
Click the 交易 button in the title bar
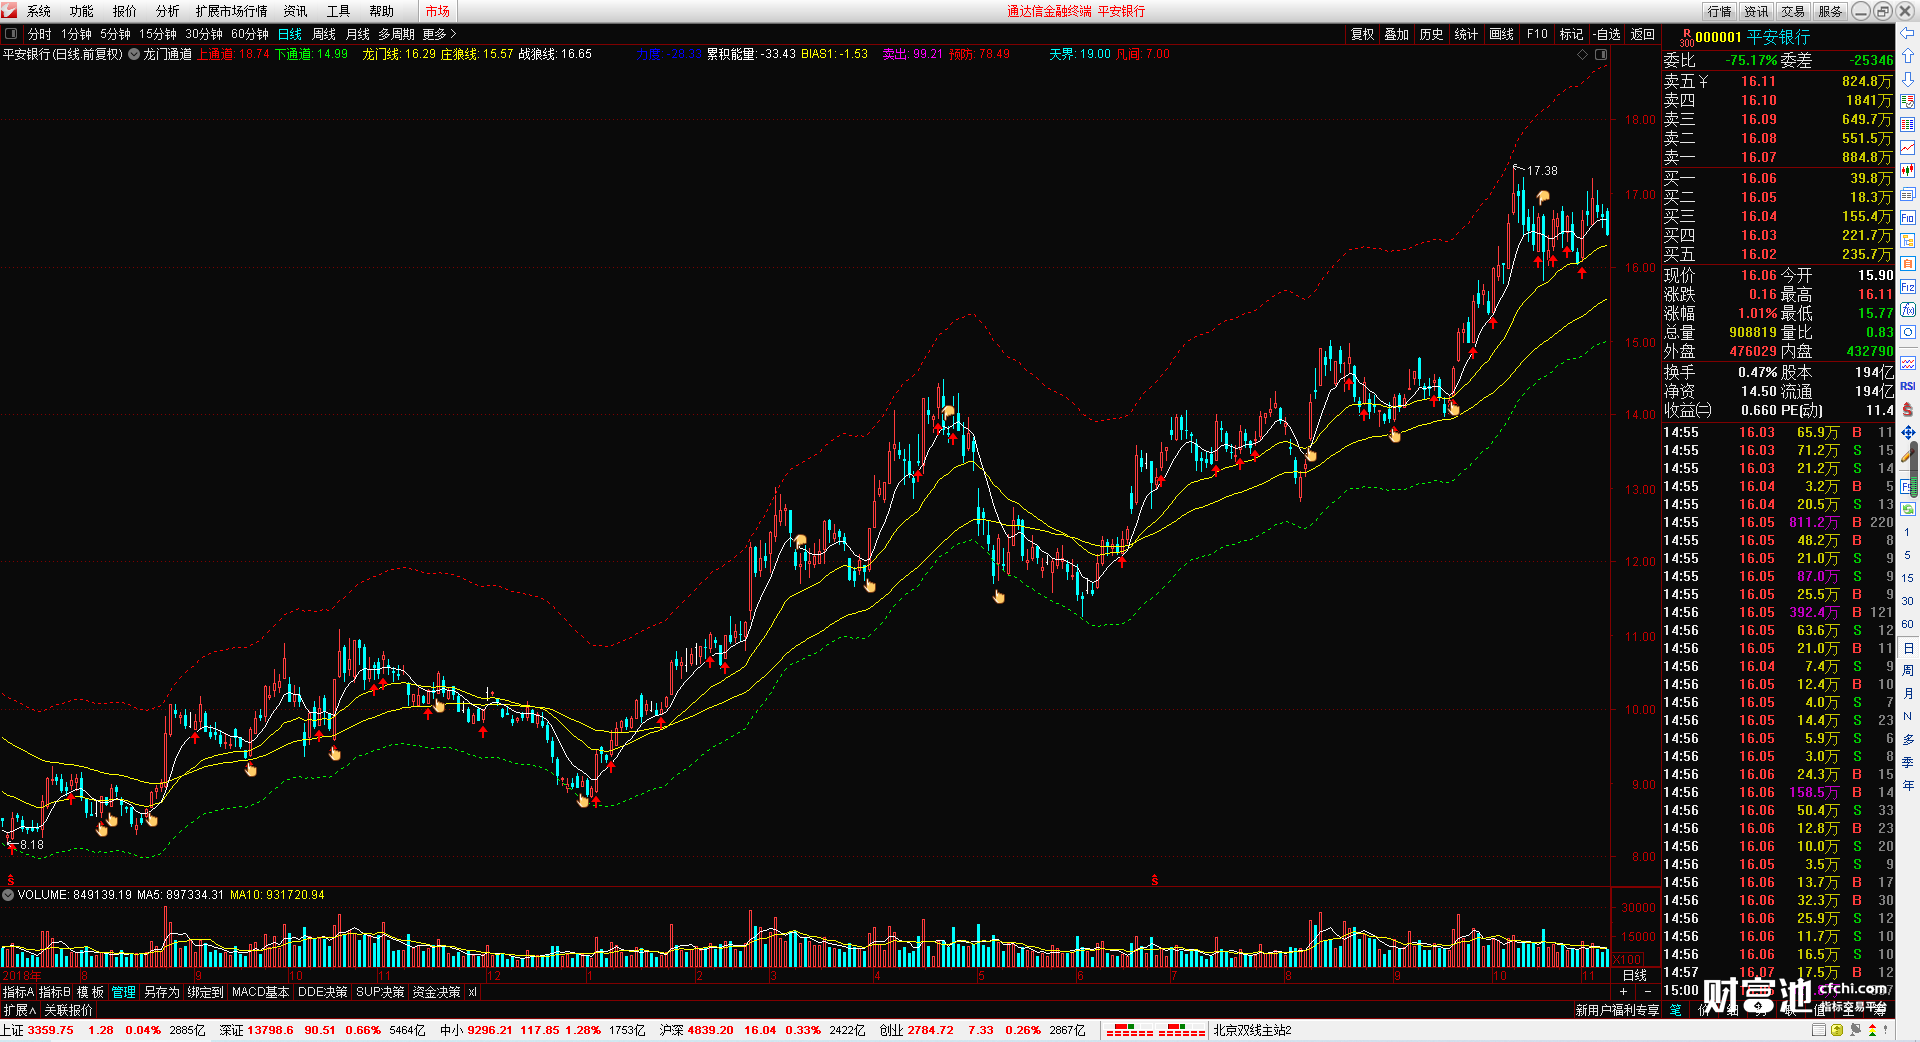(x=1793, y=11)
